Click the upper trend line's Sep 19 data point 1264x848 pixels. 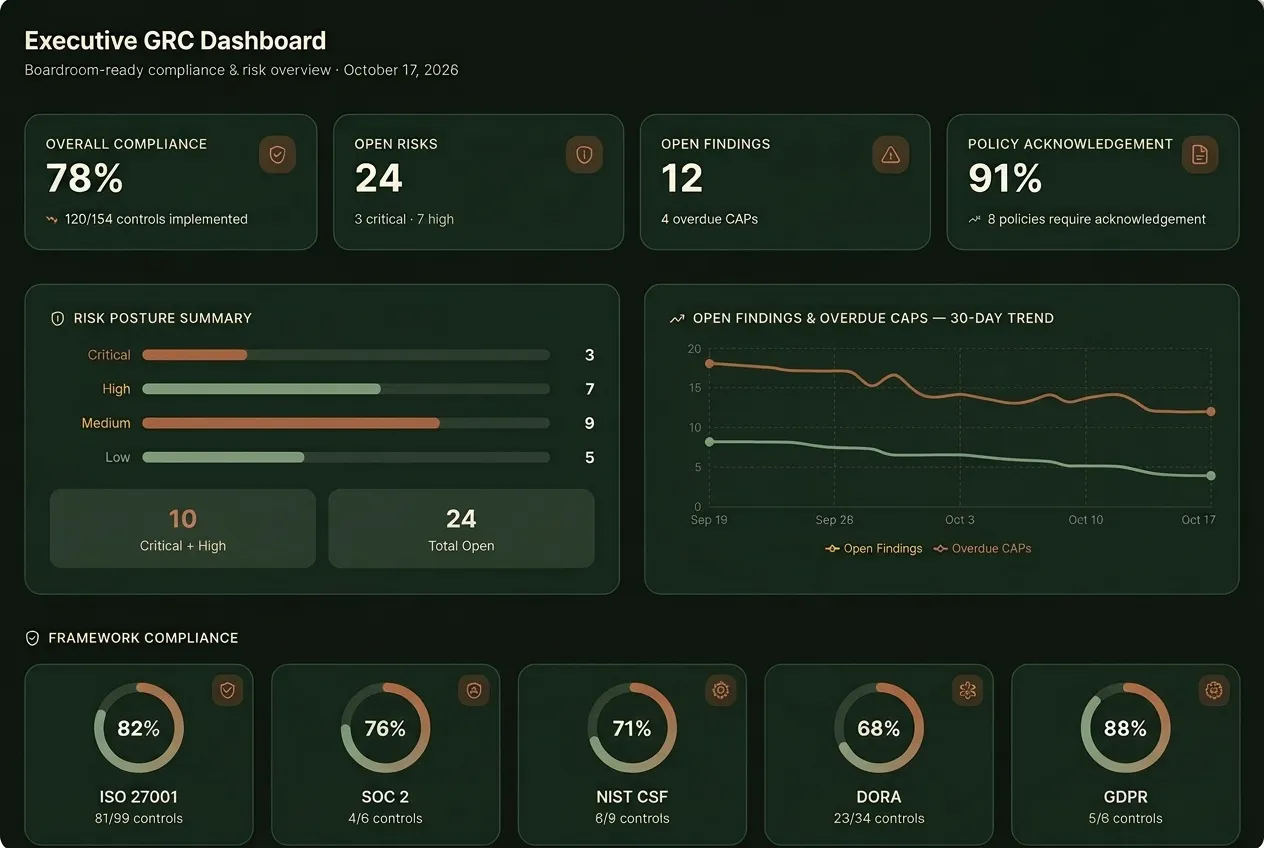709,364
